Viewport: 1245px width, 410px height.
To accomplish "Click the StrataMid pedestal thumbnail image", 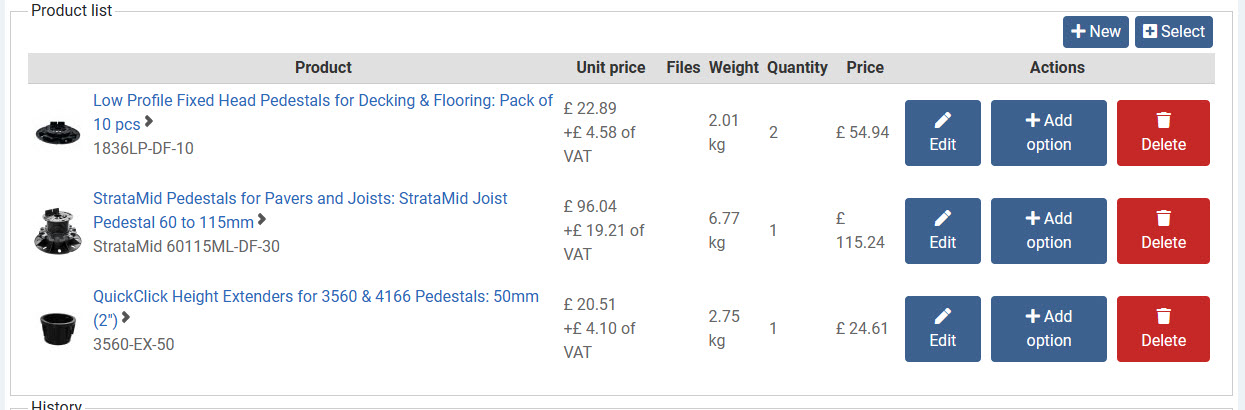I will [x=57, y=230].
